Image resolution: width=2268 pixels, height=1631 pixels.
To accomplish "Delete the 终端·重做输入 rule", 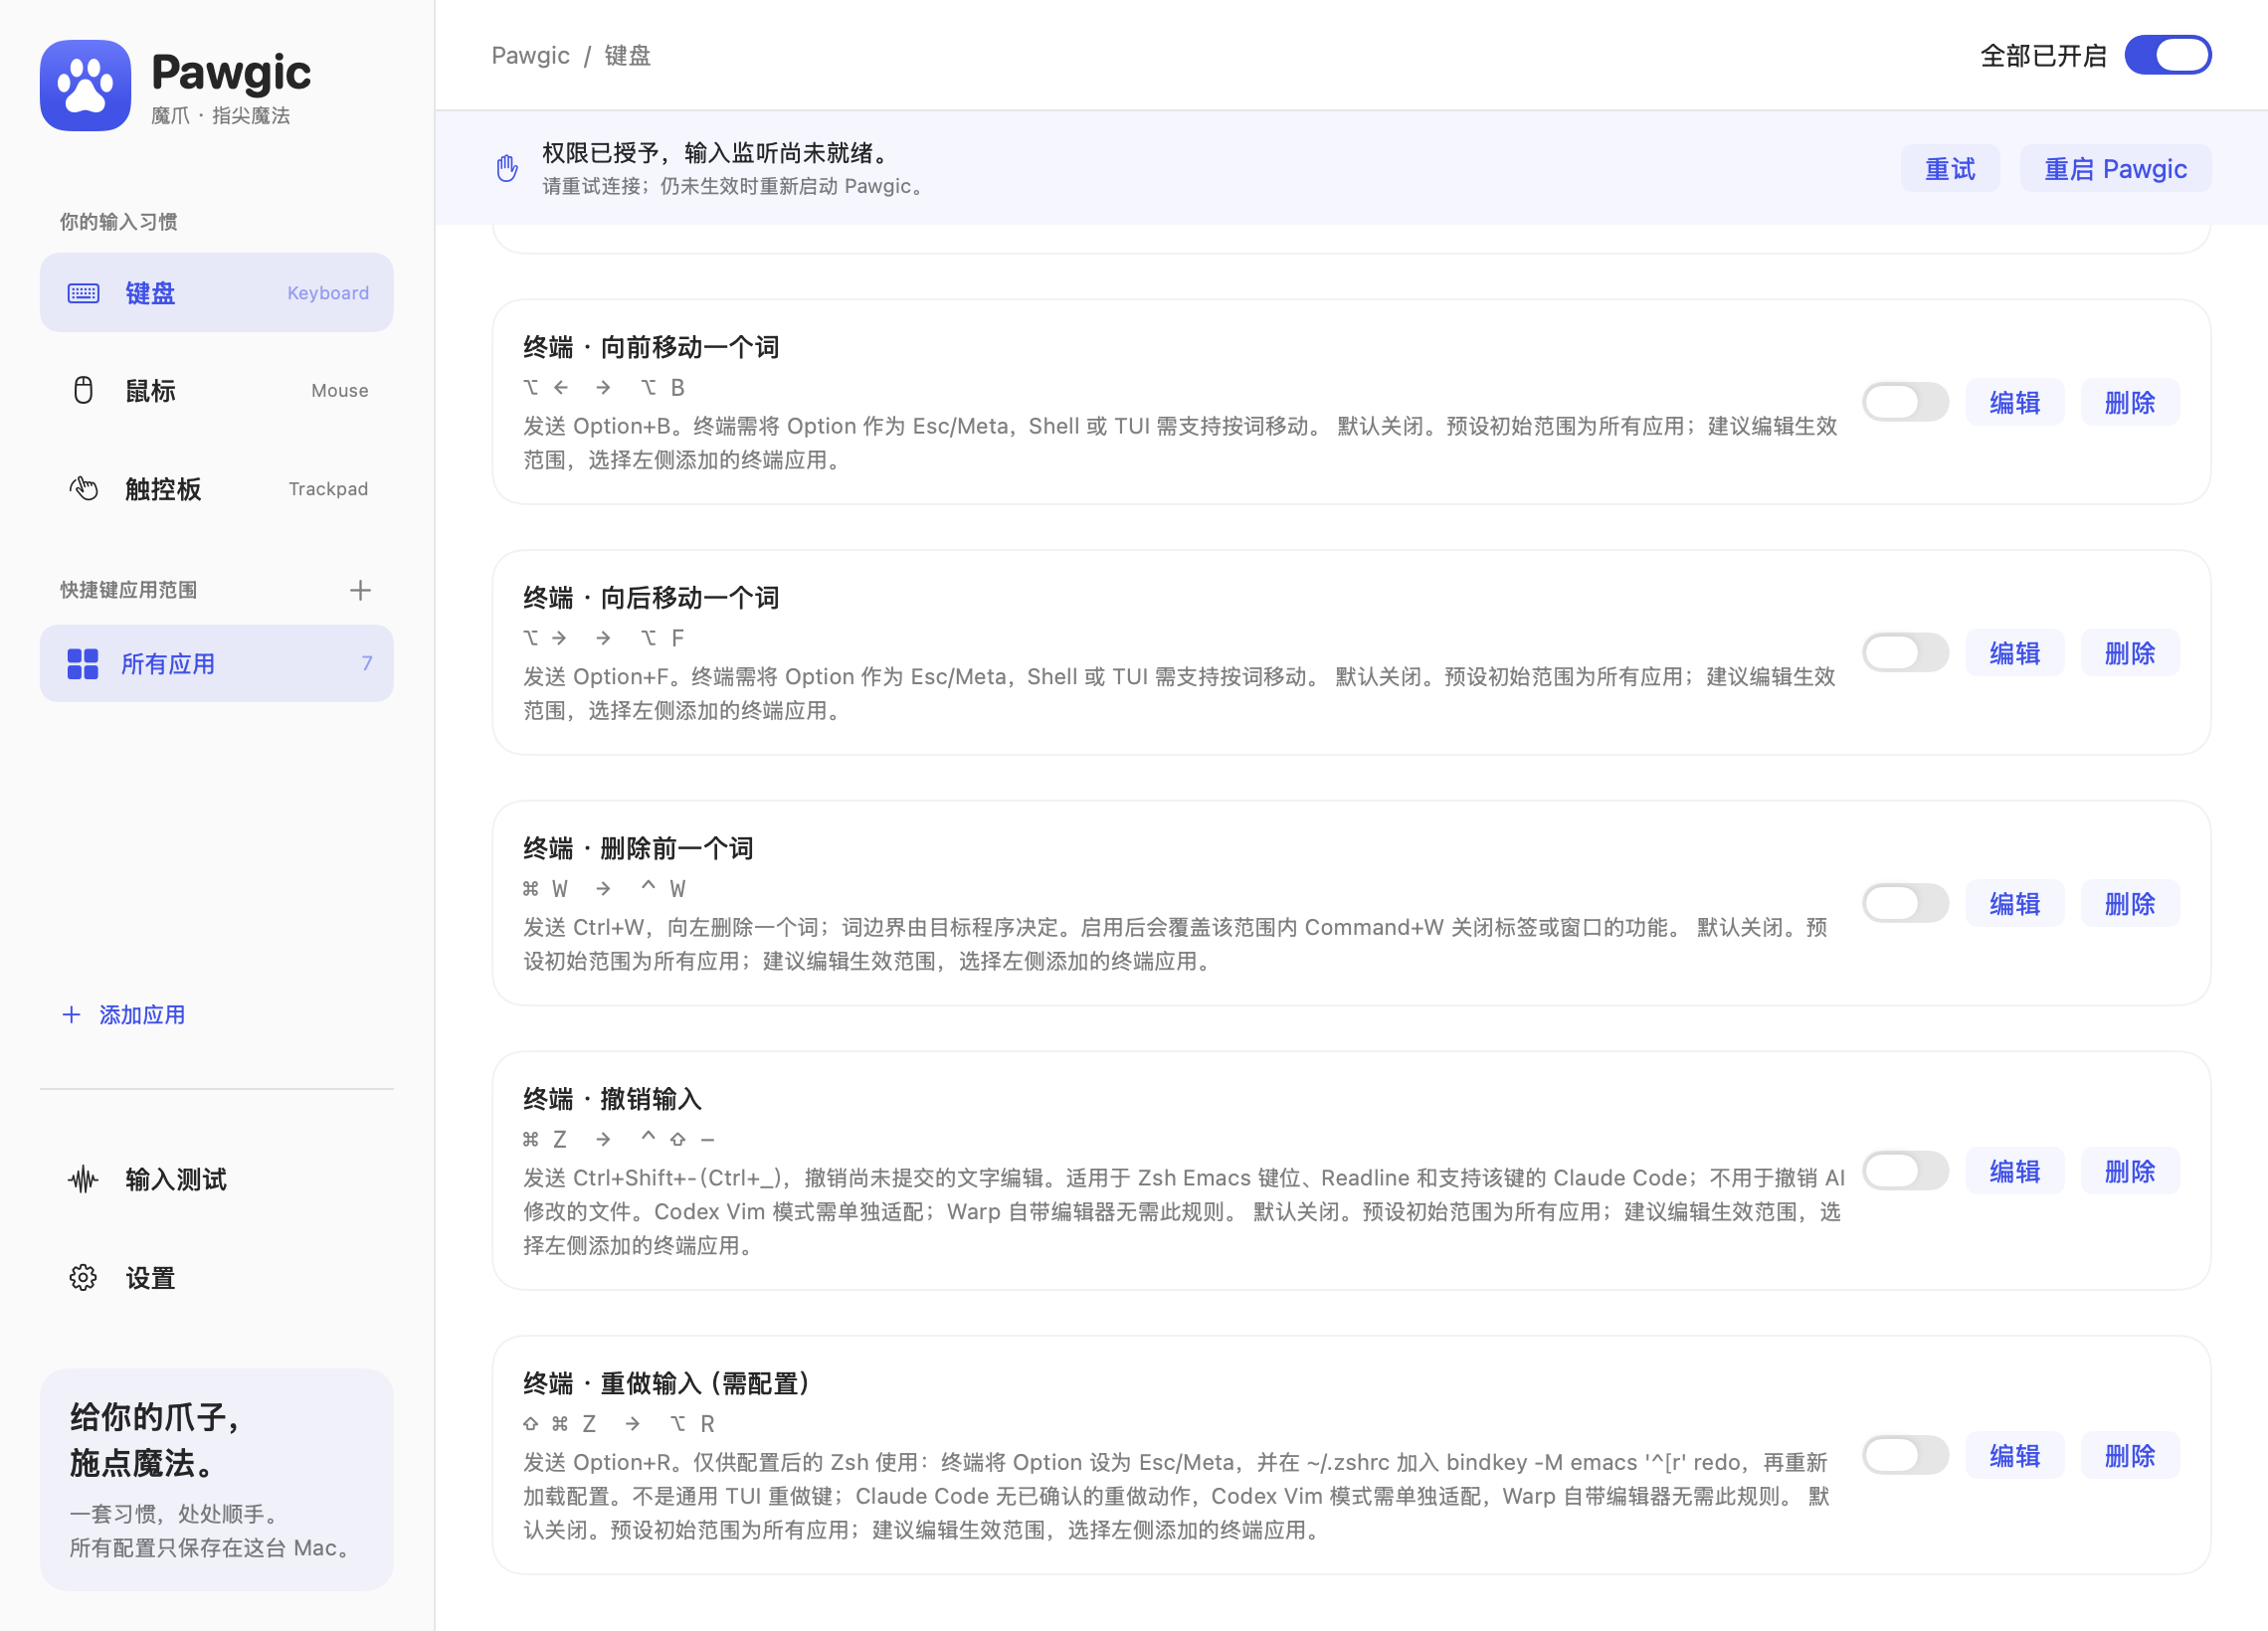I will (x=2130, y=1455).
